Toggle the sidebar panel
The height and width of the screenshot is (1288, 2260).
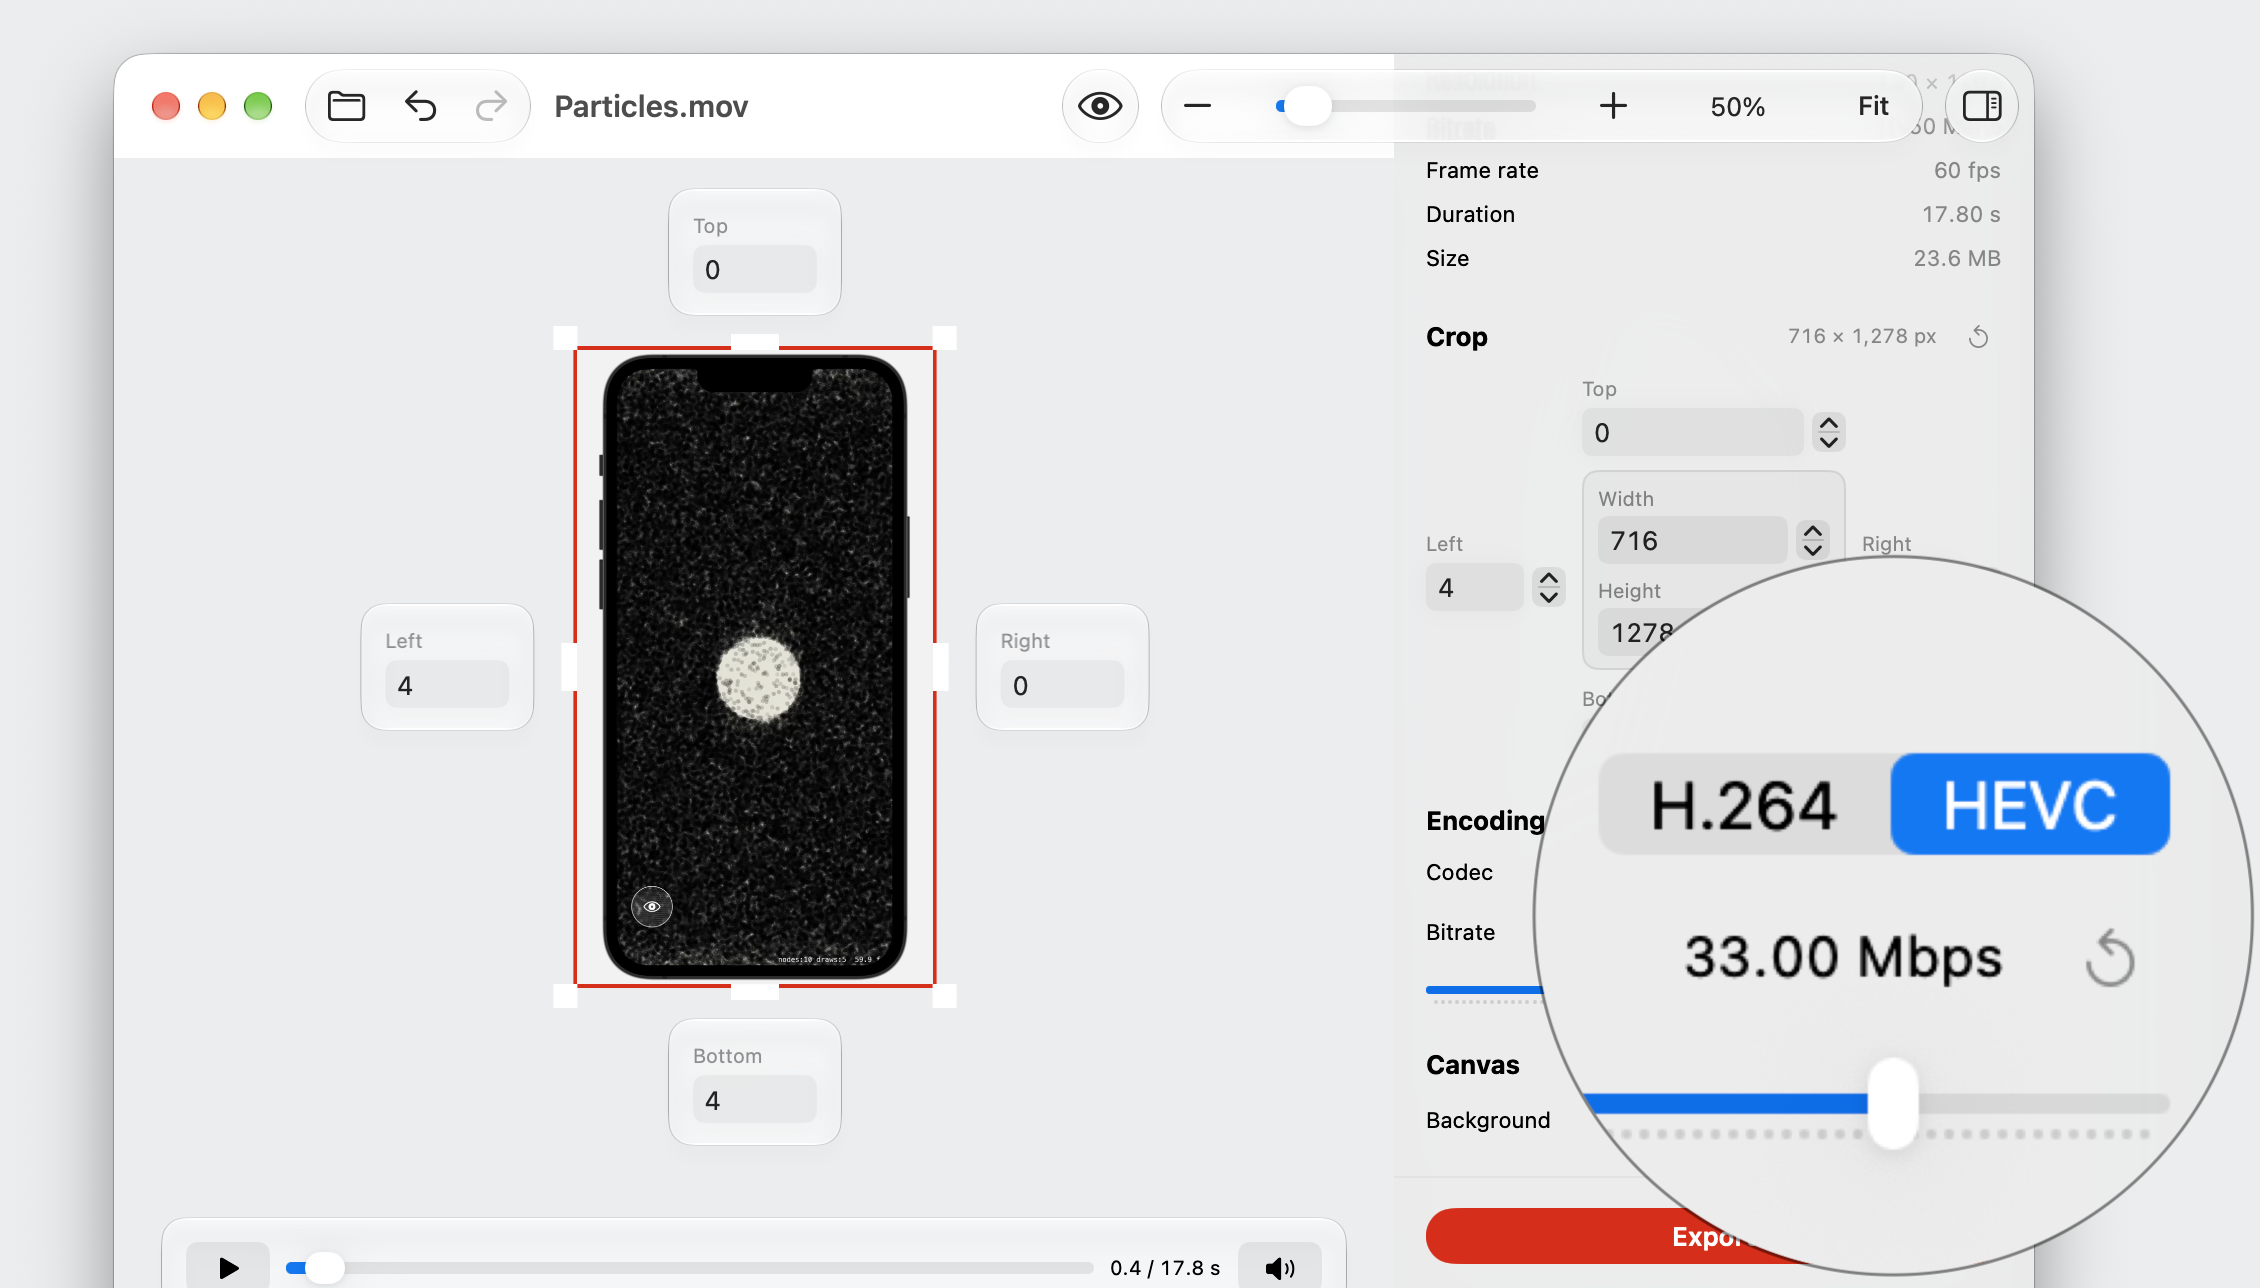click(1981, 106)
